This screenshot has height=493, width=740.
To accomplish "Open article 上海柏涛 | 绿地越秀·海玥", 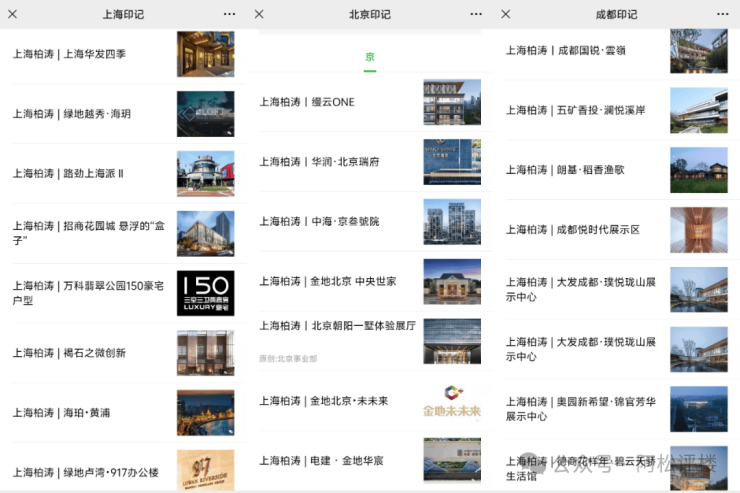I will (x=72, y=114).
